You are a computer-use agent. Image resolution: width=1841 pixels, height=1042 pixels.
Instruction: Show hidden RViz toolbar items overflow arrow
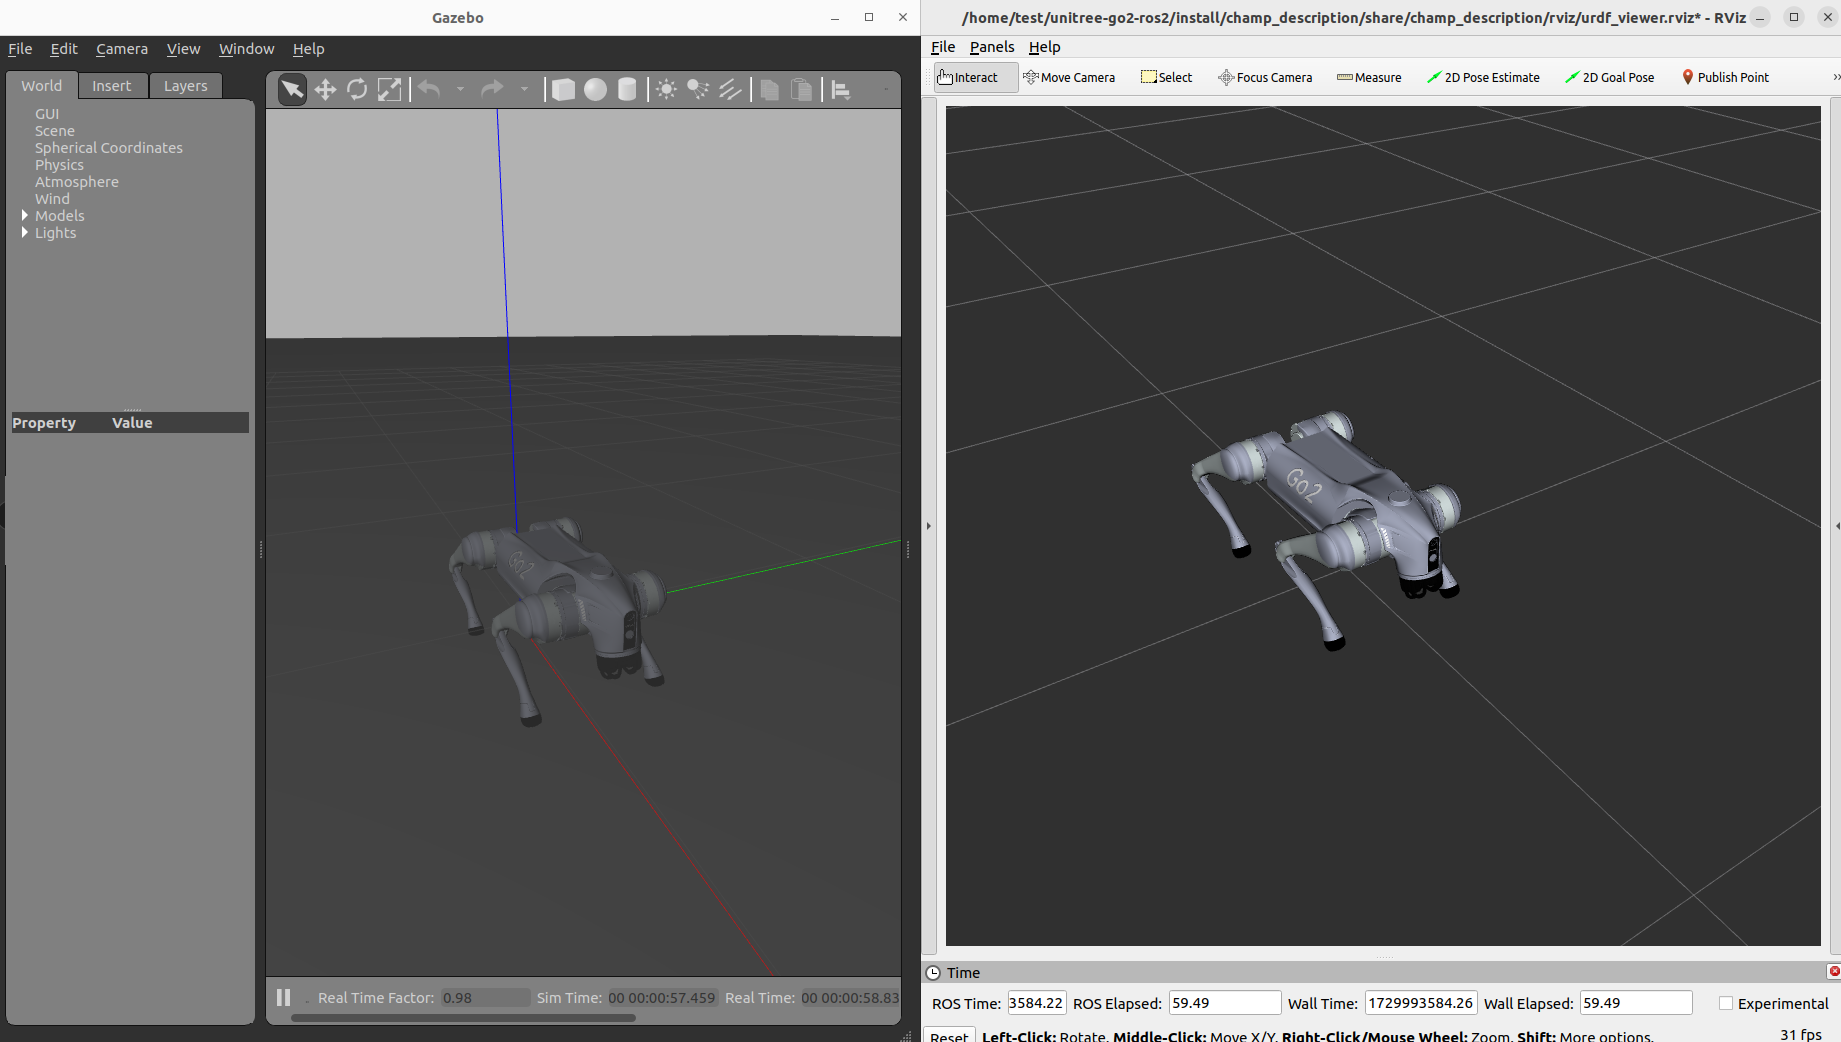pos(1836,77)
